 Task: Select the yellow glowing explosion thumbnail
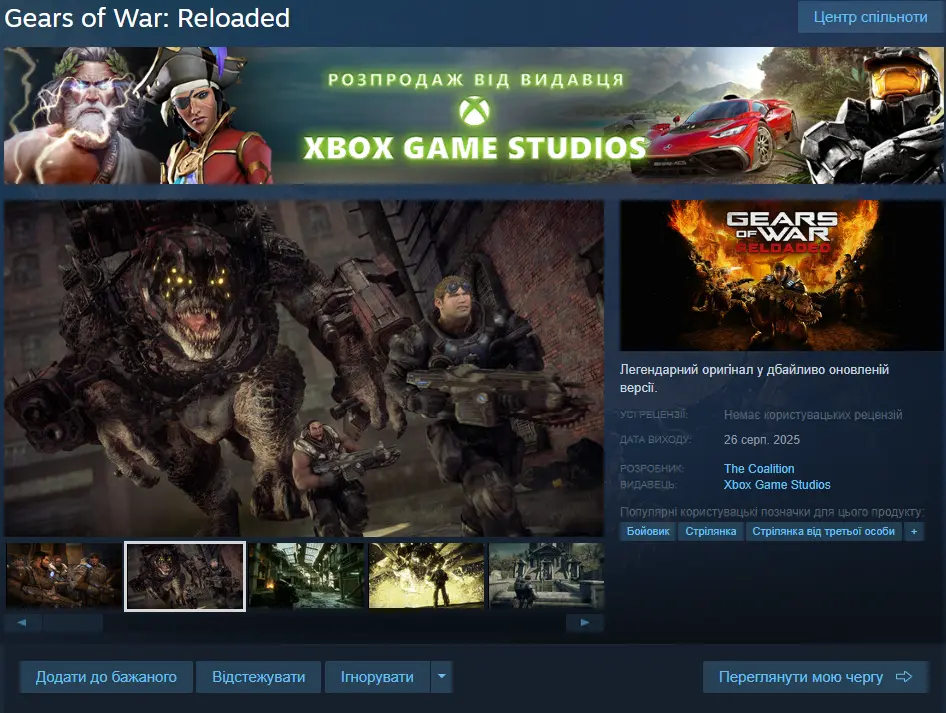(x=427, y=576)
